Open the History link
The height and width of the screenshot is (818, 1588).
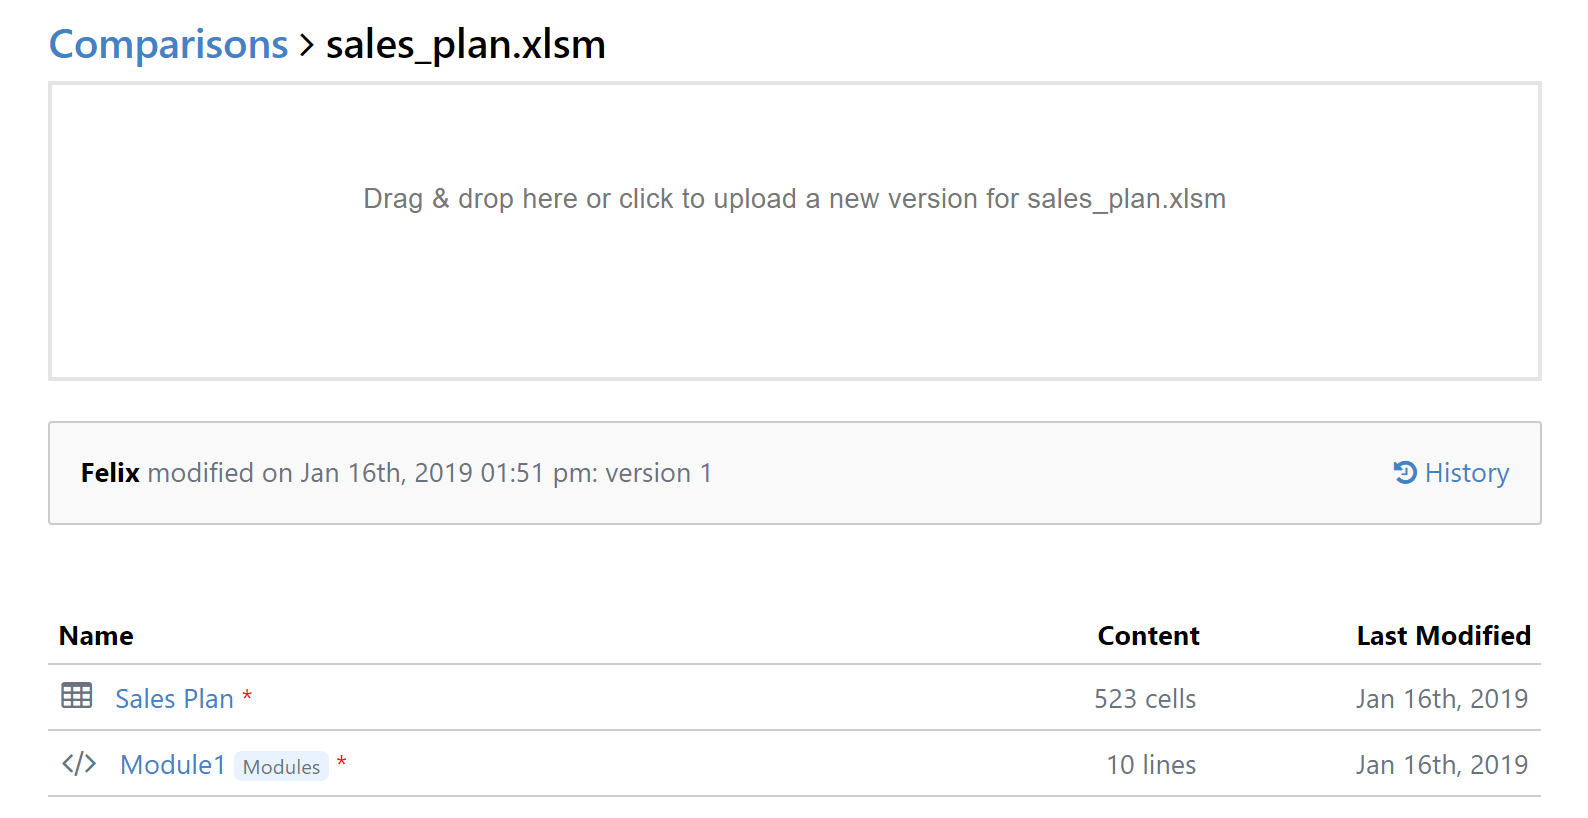tap(1466, 473)
